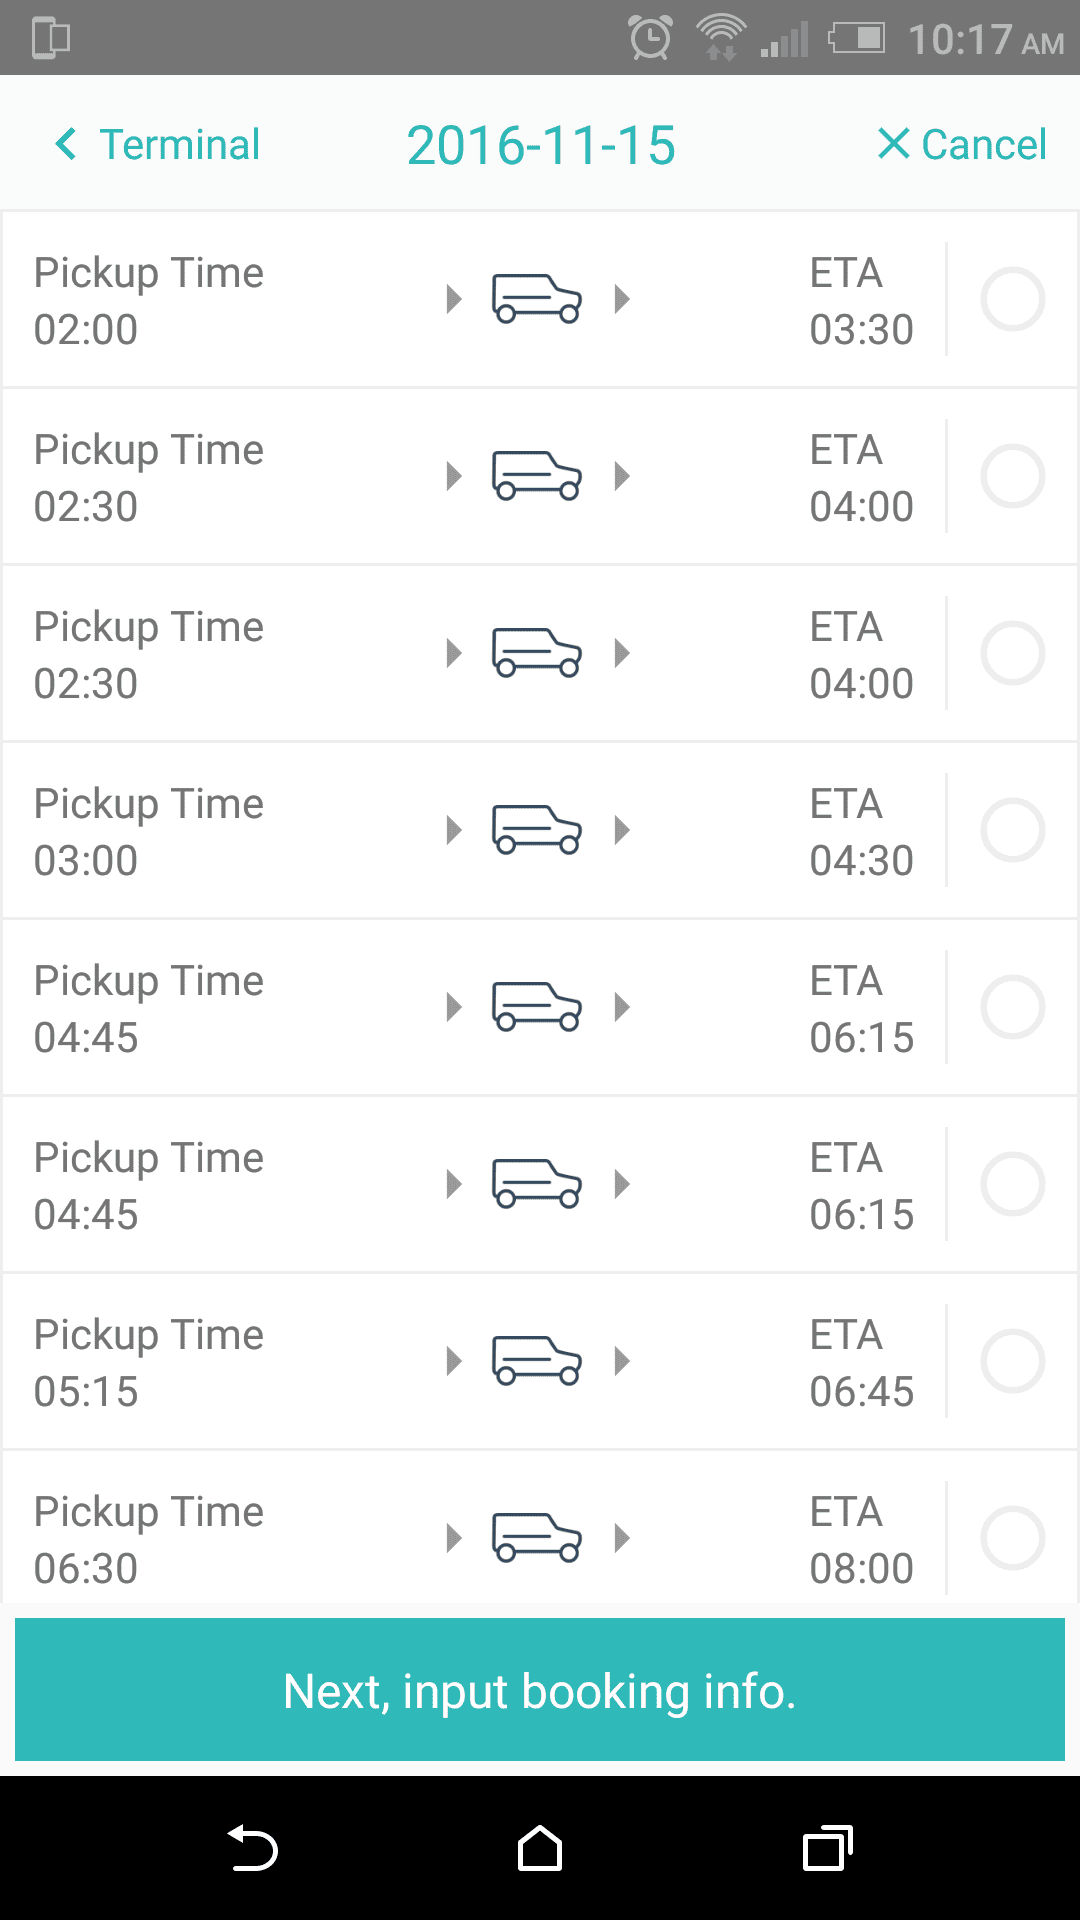Tap the van icon in the 05:15 pickup row
The image size is (1080, 1920).
[537, 1361]
